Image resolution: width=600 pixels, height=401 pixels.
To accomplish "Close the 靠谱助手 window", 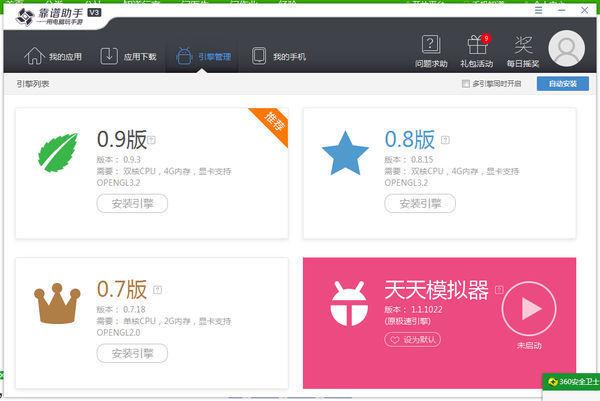I will coord(584,10).
